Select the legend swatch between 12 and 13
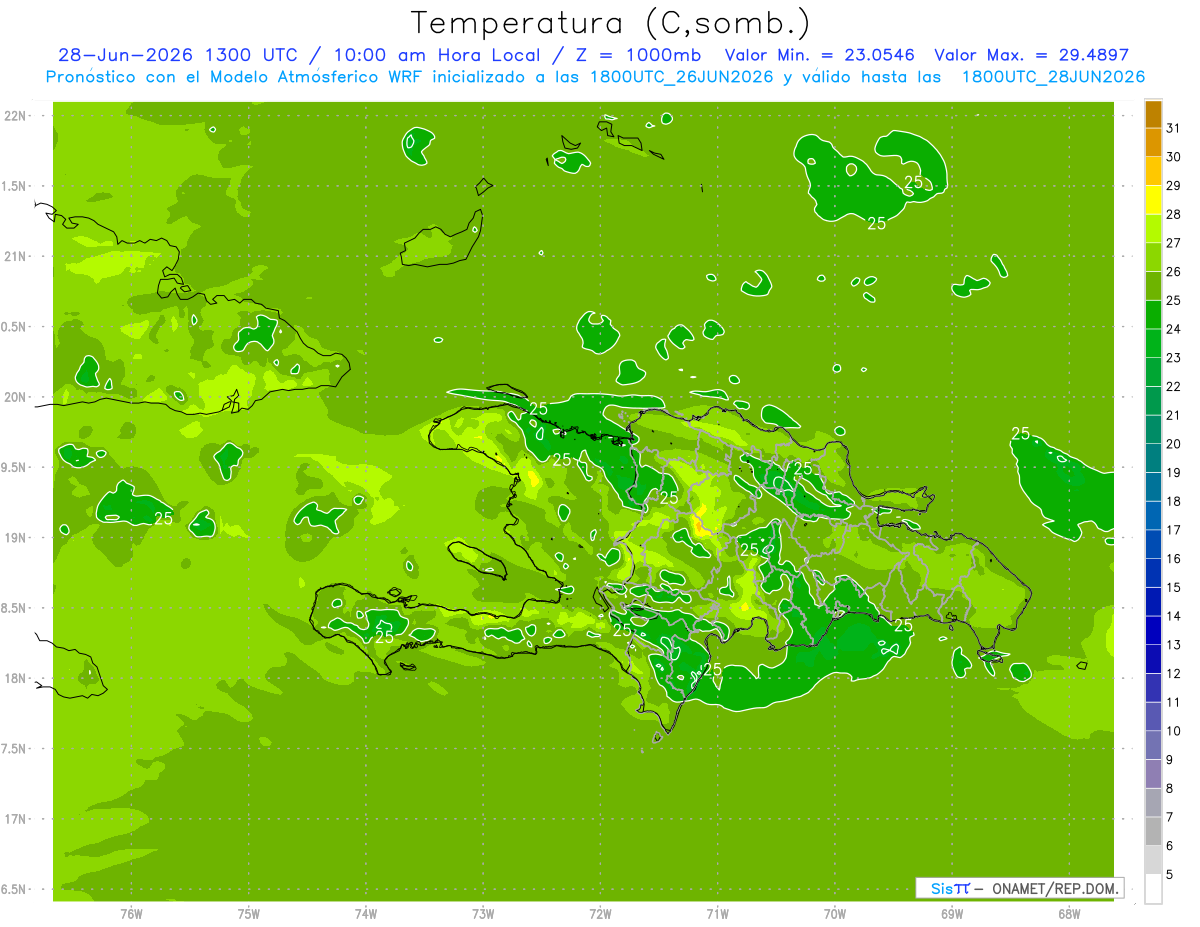The image size is (1200, 927). coord(1153,659)
